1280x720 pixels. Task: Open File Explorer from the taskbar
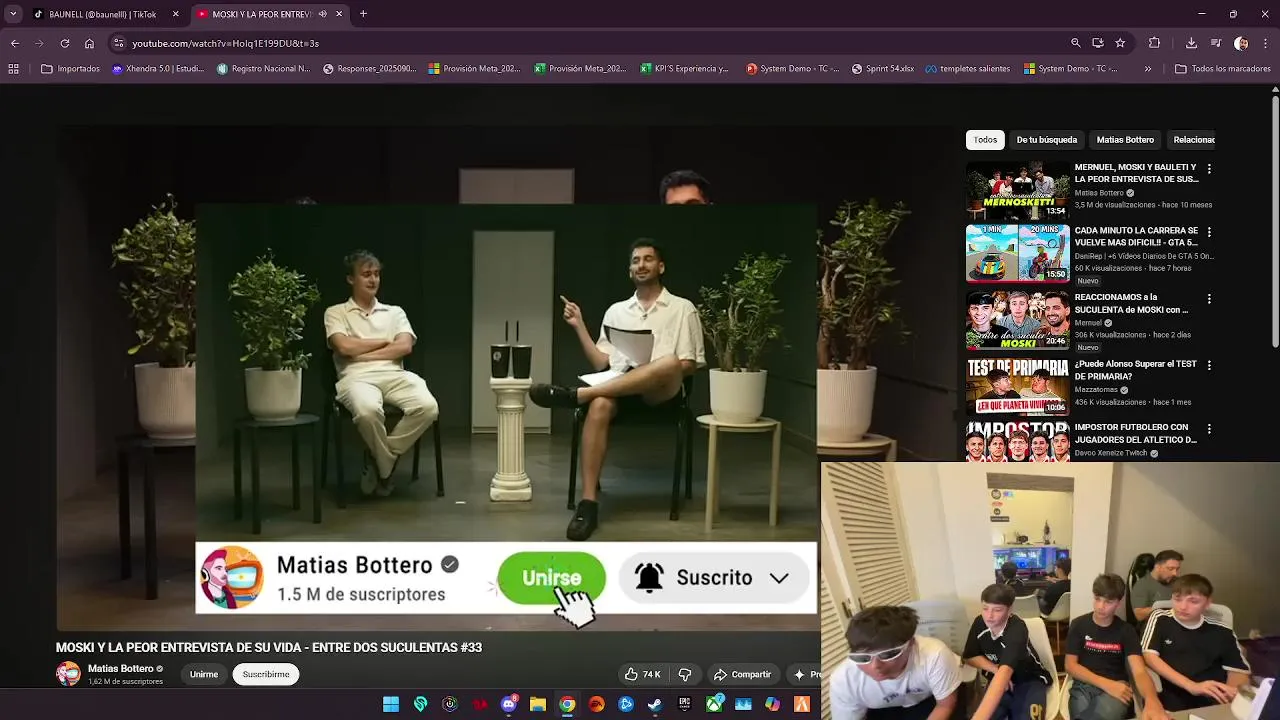[x=538, y=704]
